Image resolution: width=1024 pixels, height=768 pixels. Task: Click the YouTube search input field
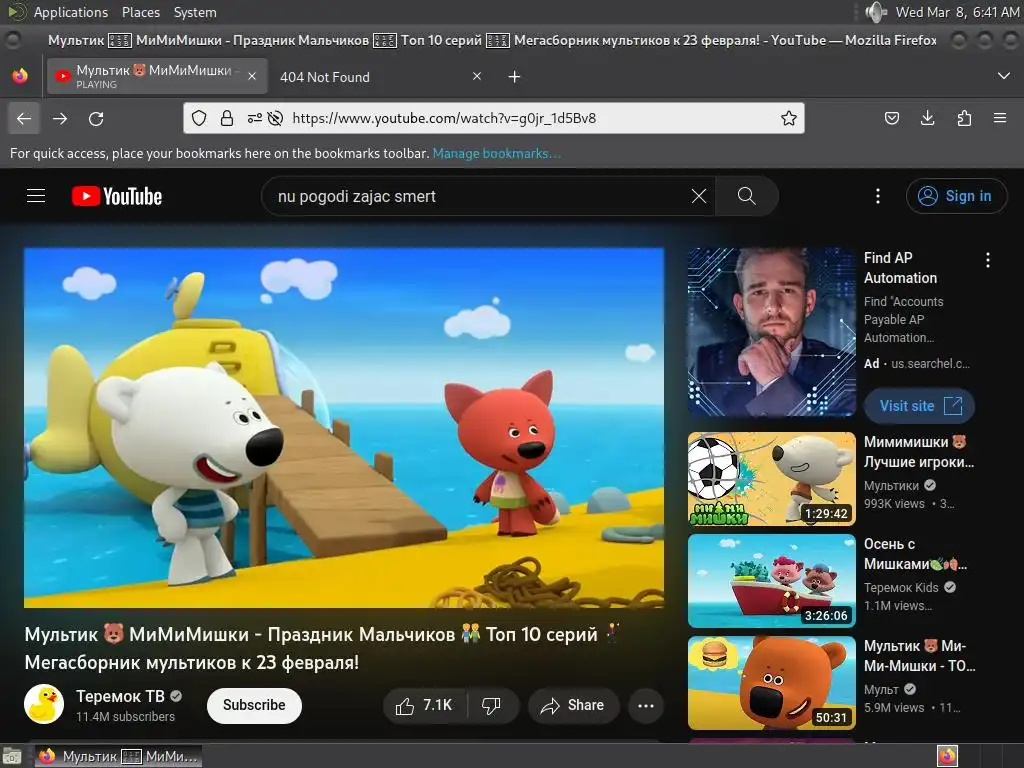pos(480,196)
